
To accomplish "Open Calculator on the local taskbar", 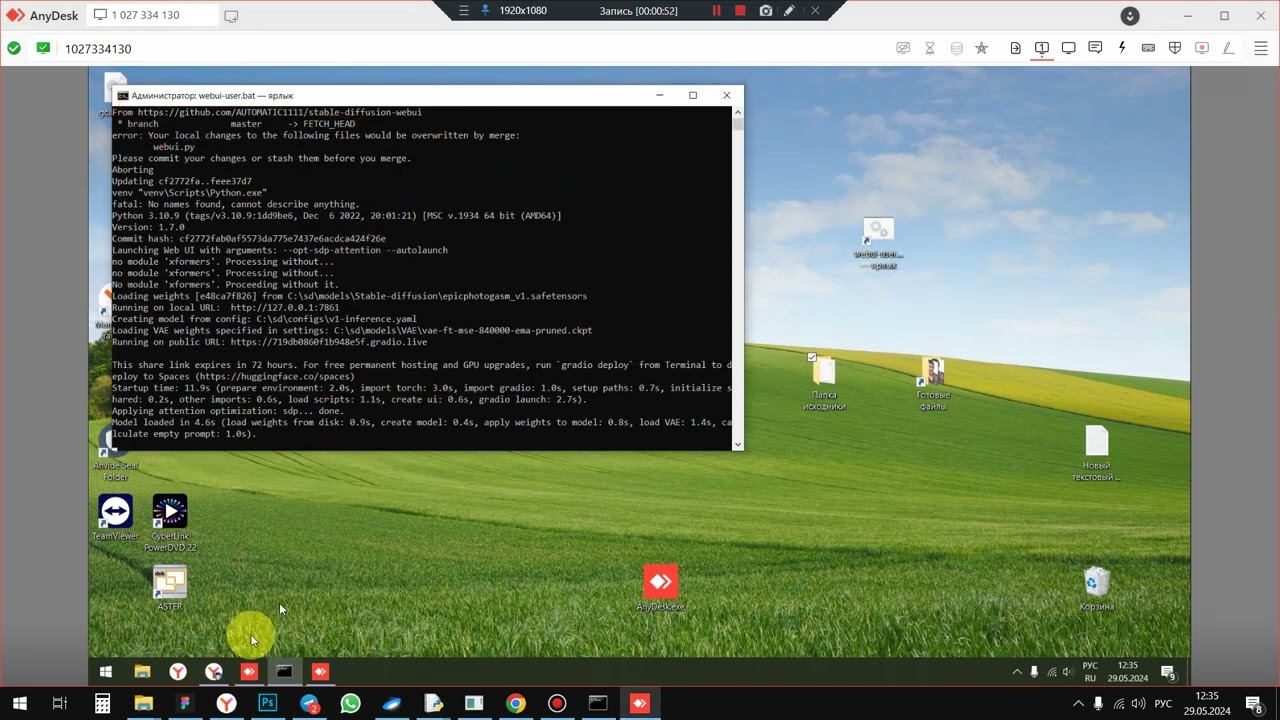I will click(x=102, y=704).
